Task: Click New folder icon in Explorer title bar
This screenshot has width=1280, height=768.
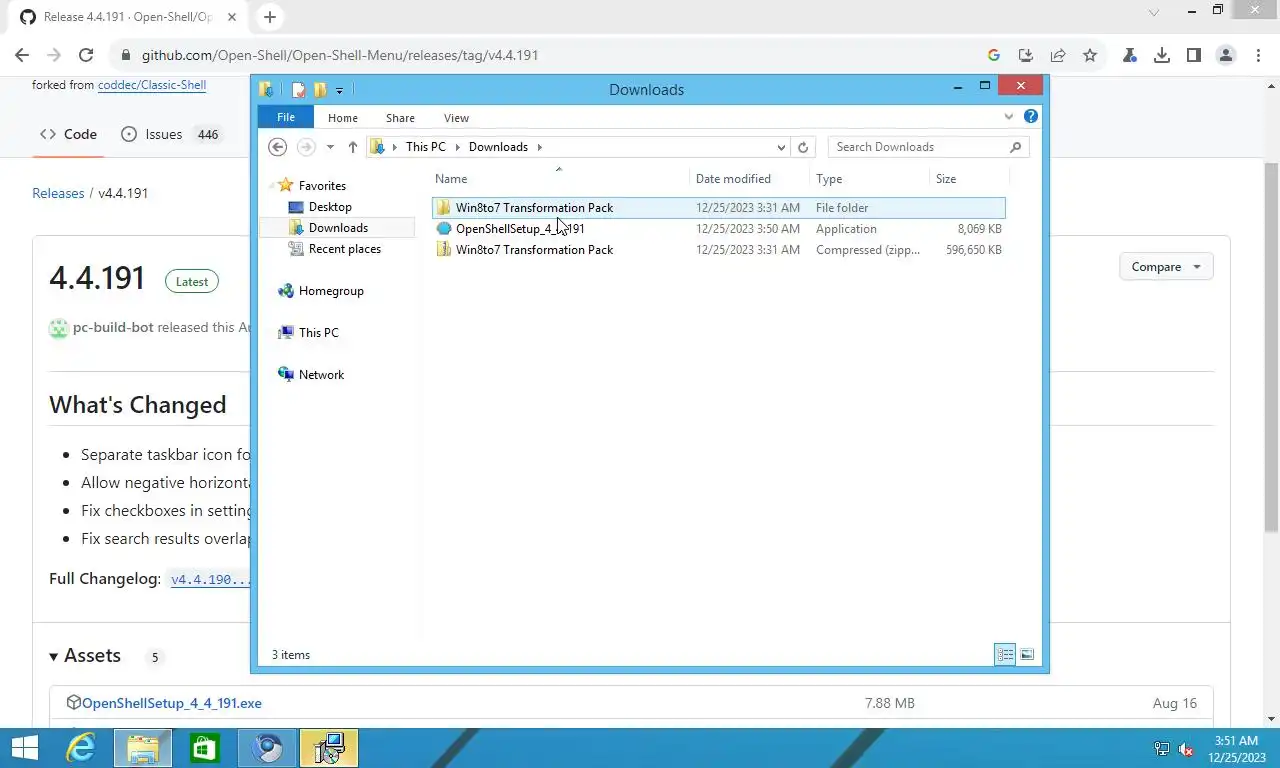Action: [320, 90]
